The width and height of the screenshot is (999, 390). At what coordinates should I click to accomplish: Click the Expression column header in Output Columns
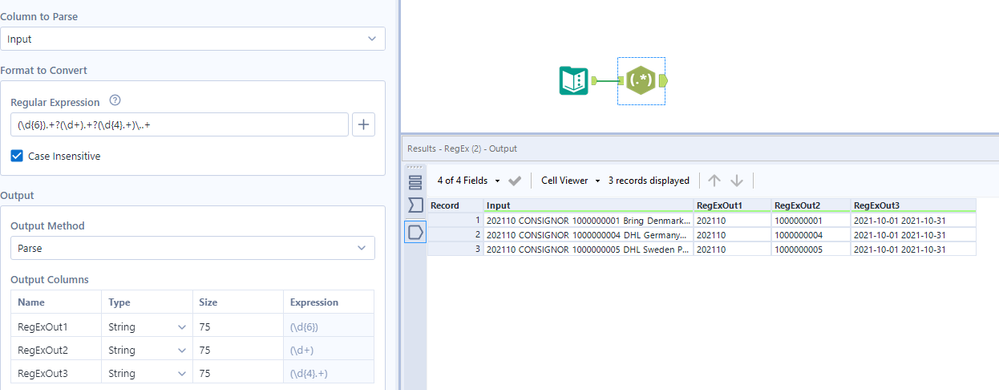[x=328, y=302]
